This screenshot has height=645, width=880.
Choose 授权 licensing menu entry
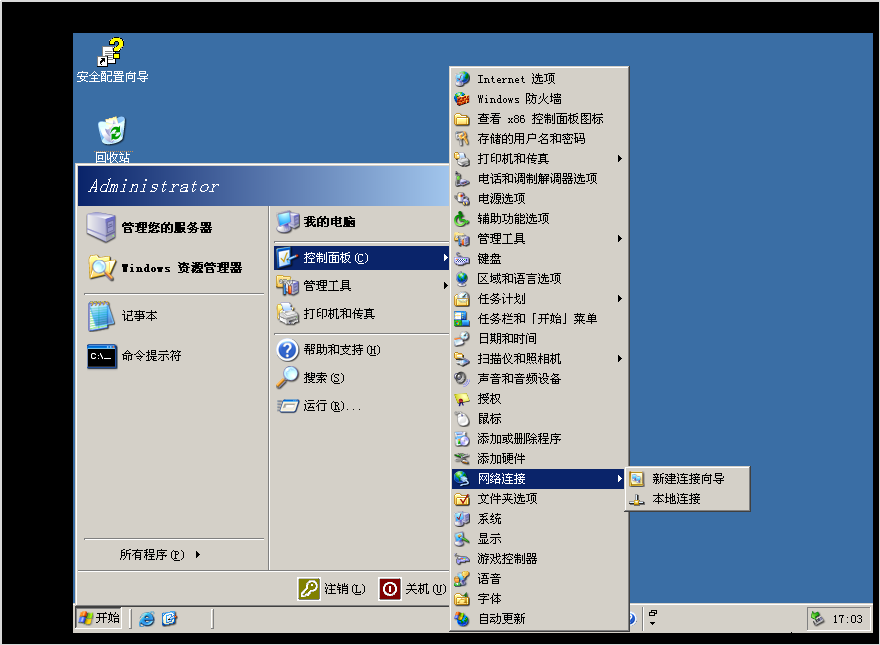[x=539, y=399]
